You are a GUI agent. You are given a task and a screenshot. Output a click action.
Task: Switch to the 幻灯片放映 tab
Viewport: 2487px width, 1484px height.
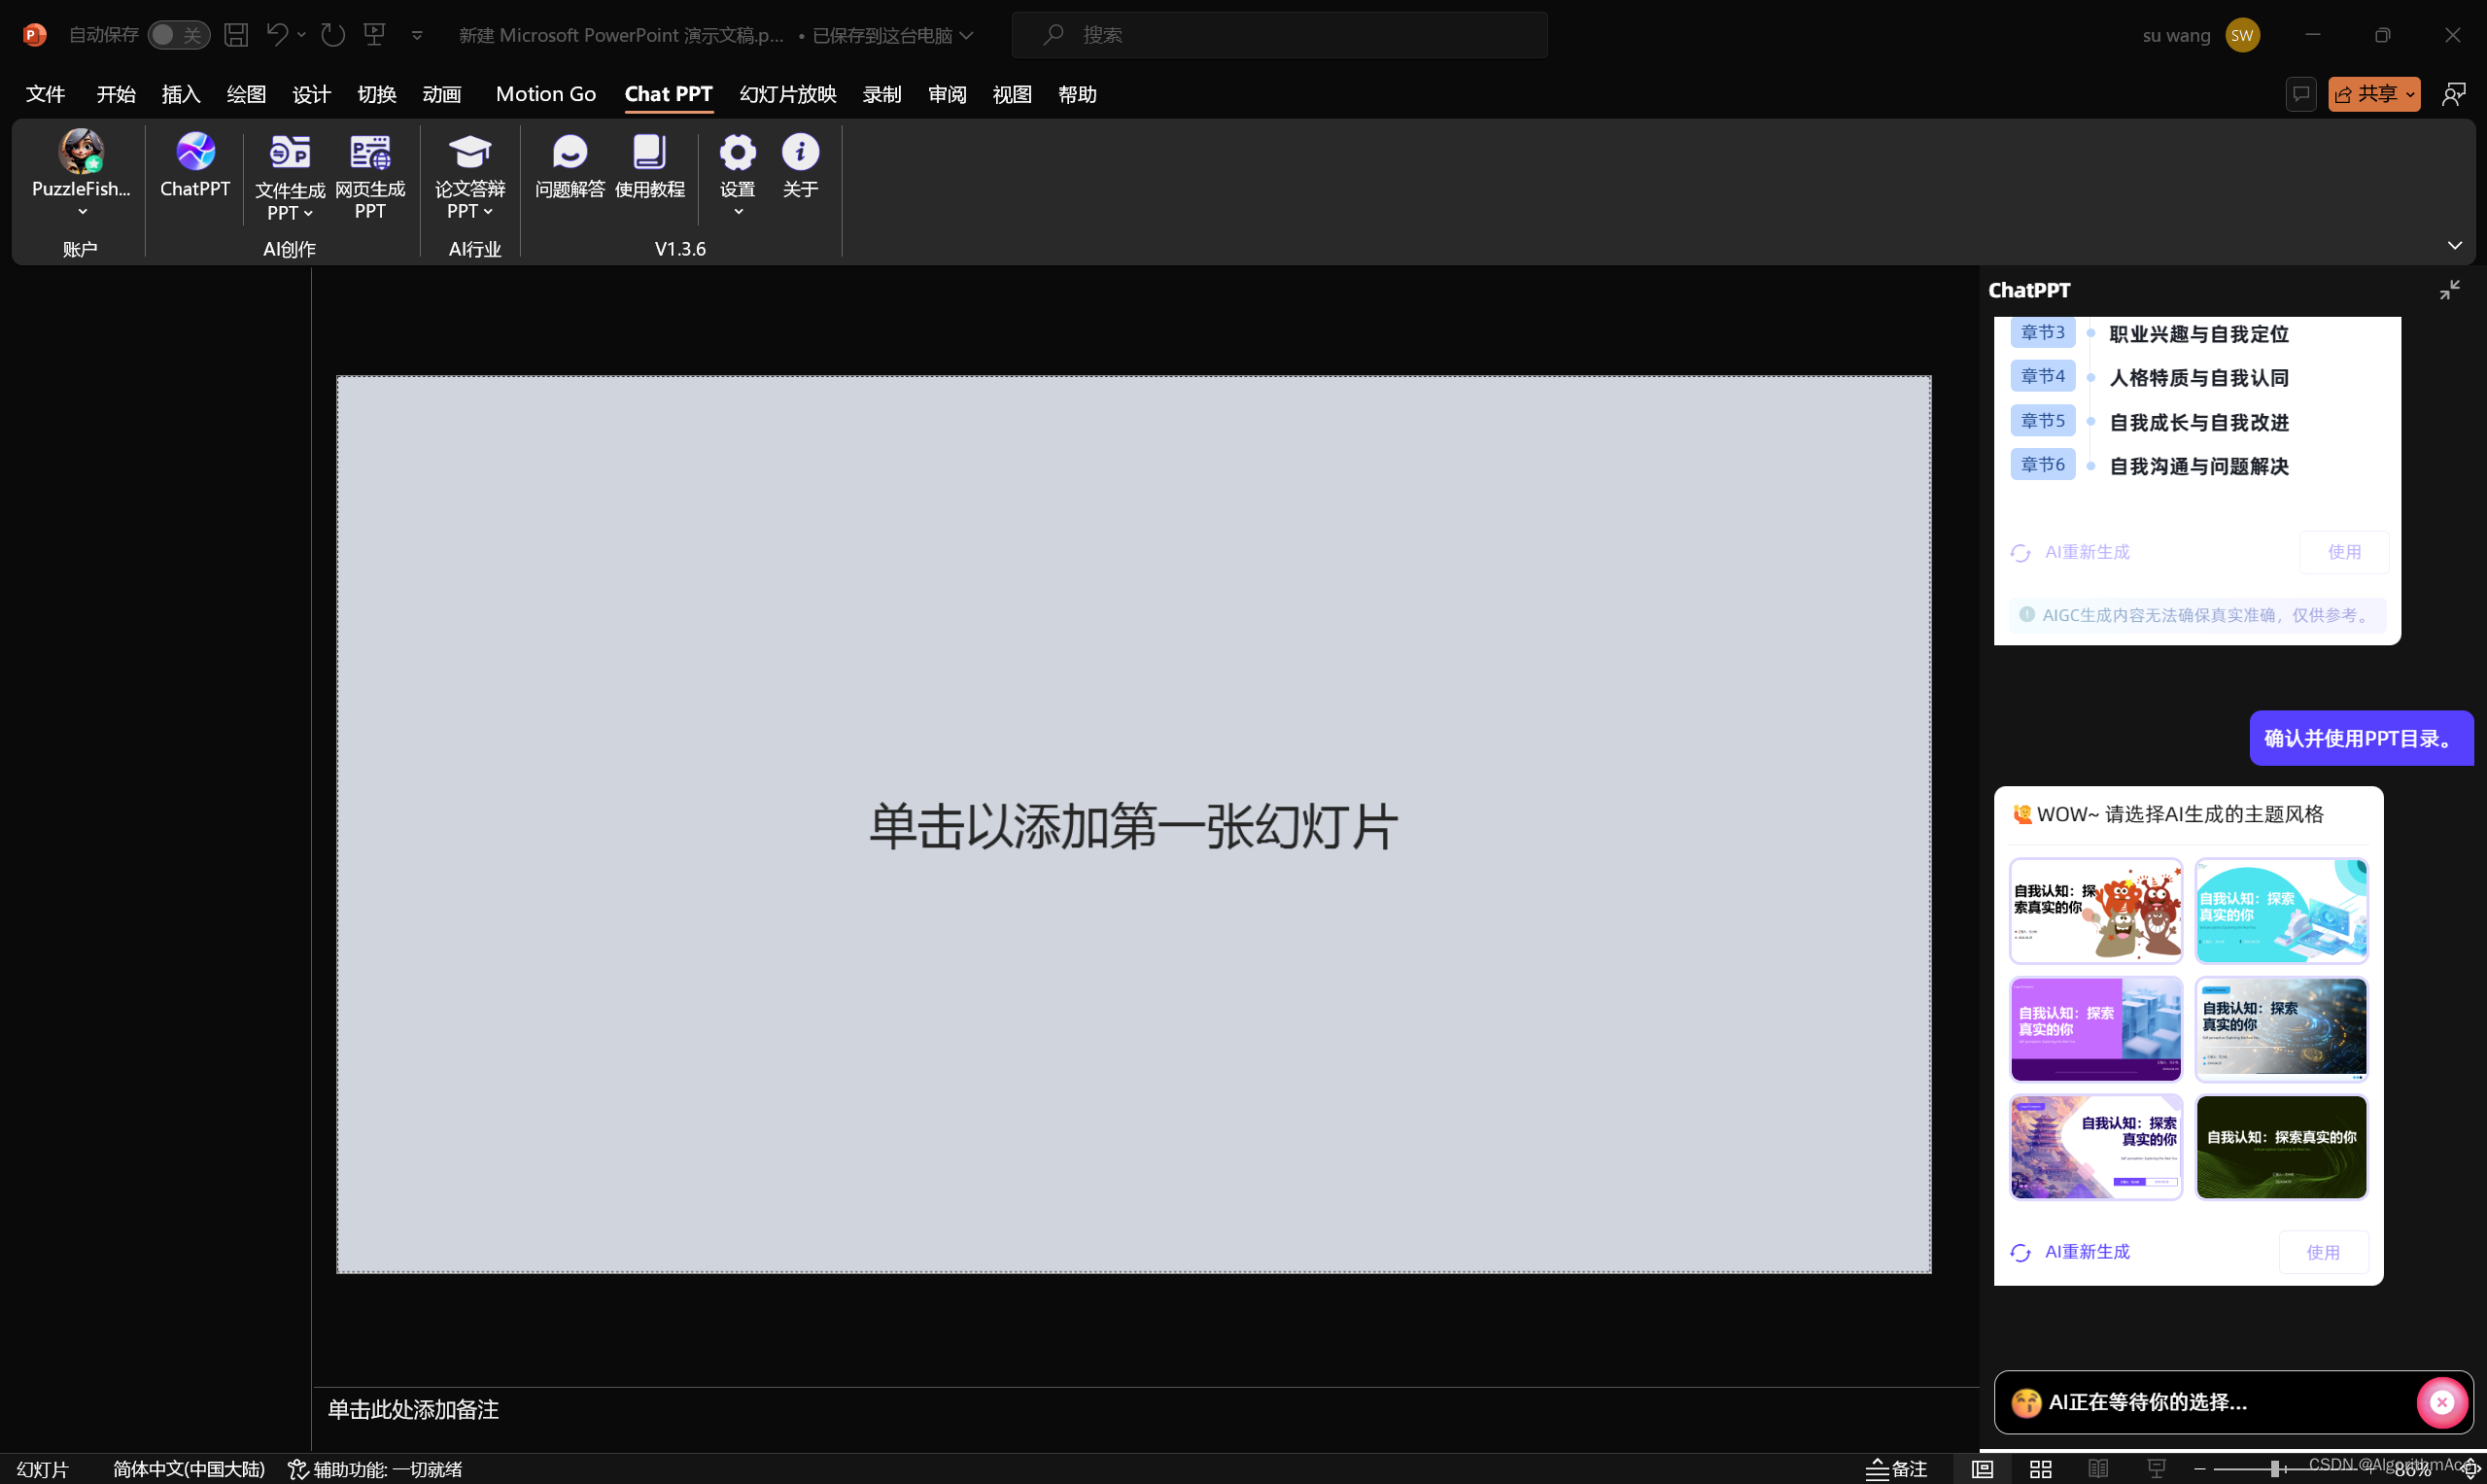pos(787,94)
